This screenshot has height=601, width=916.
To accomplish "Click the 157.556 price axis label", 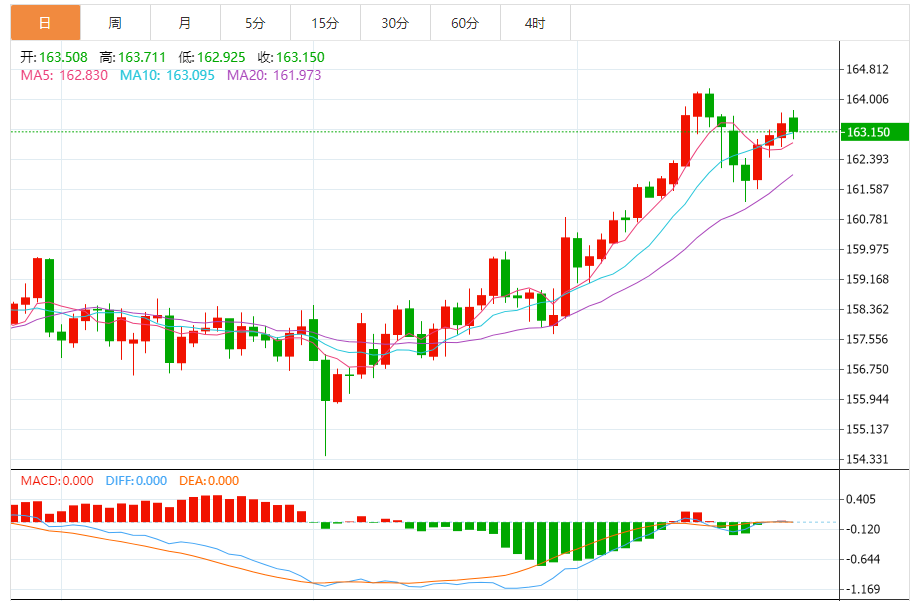I will (868, 339).
